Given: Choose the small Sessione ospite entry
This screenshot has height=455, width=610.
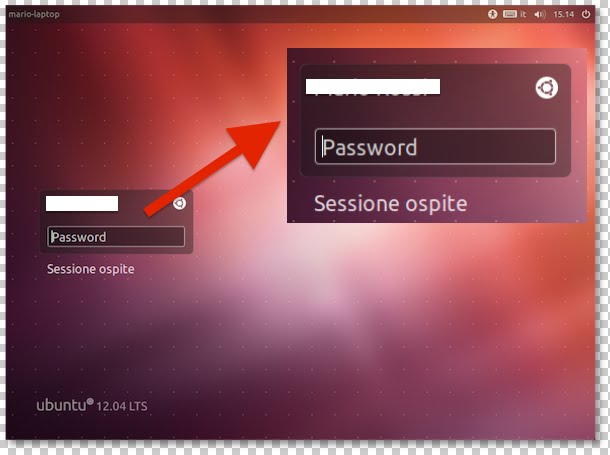Looking at the screenshot, I should [91, 269].
